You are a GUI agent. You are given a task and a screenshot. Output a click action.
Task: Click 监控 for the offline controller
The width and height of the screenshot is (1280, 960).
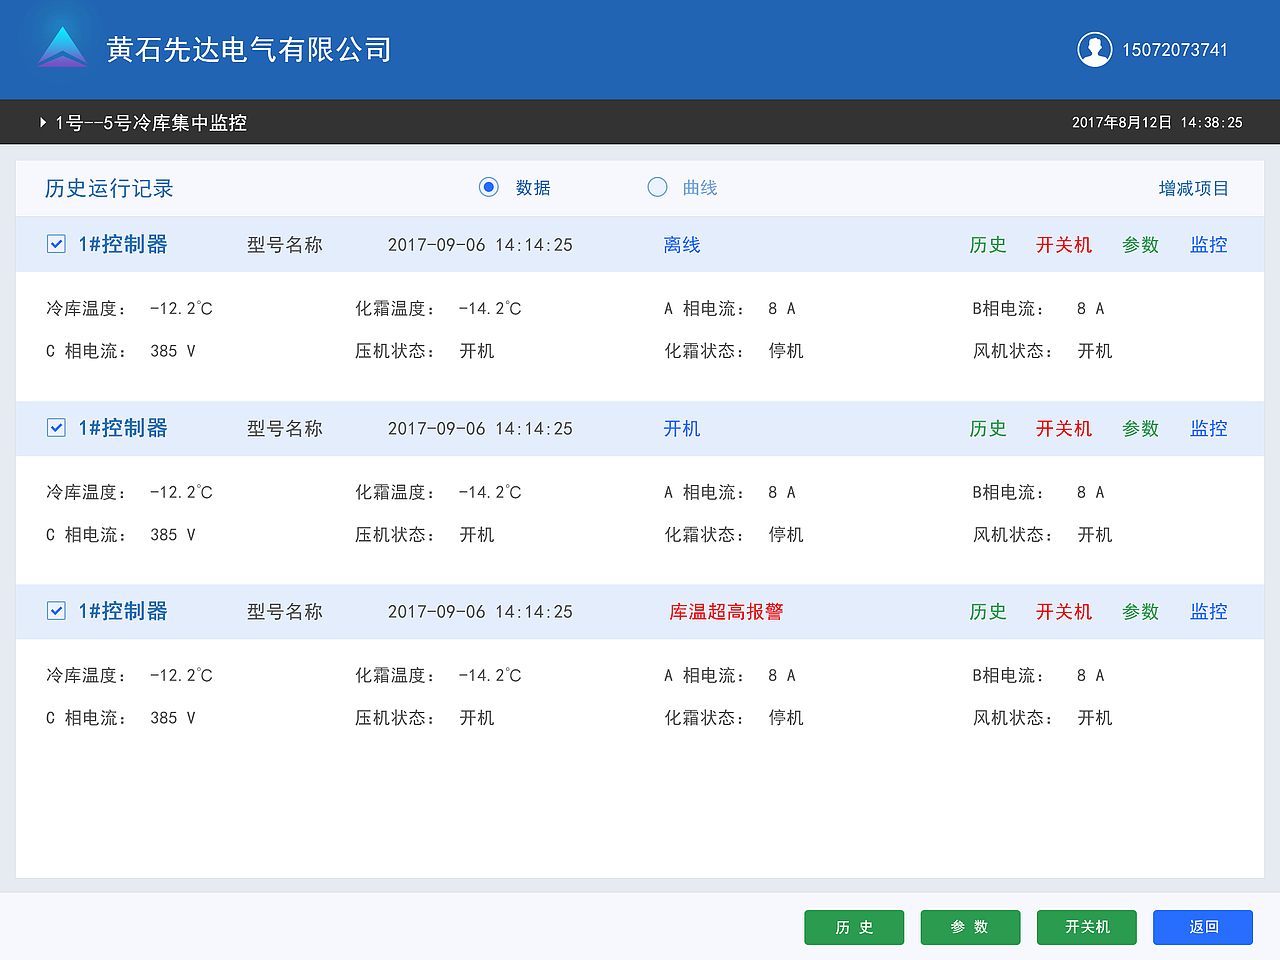[x=1208, y=243]
